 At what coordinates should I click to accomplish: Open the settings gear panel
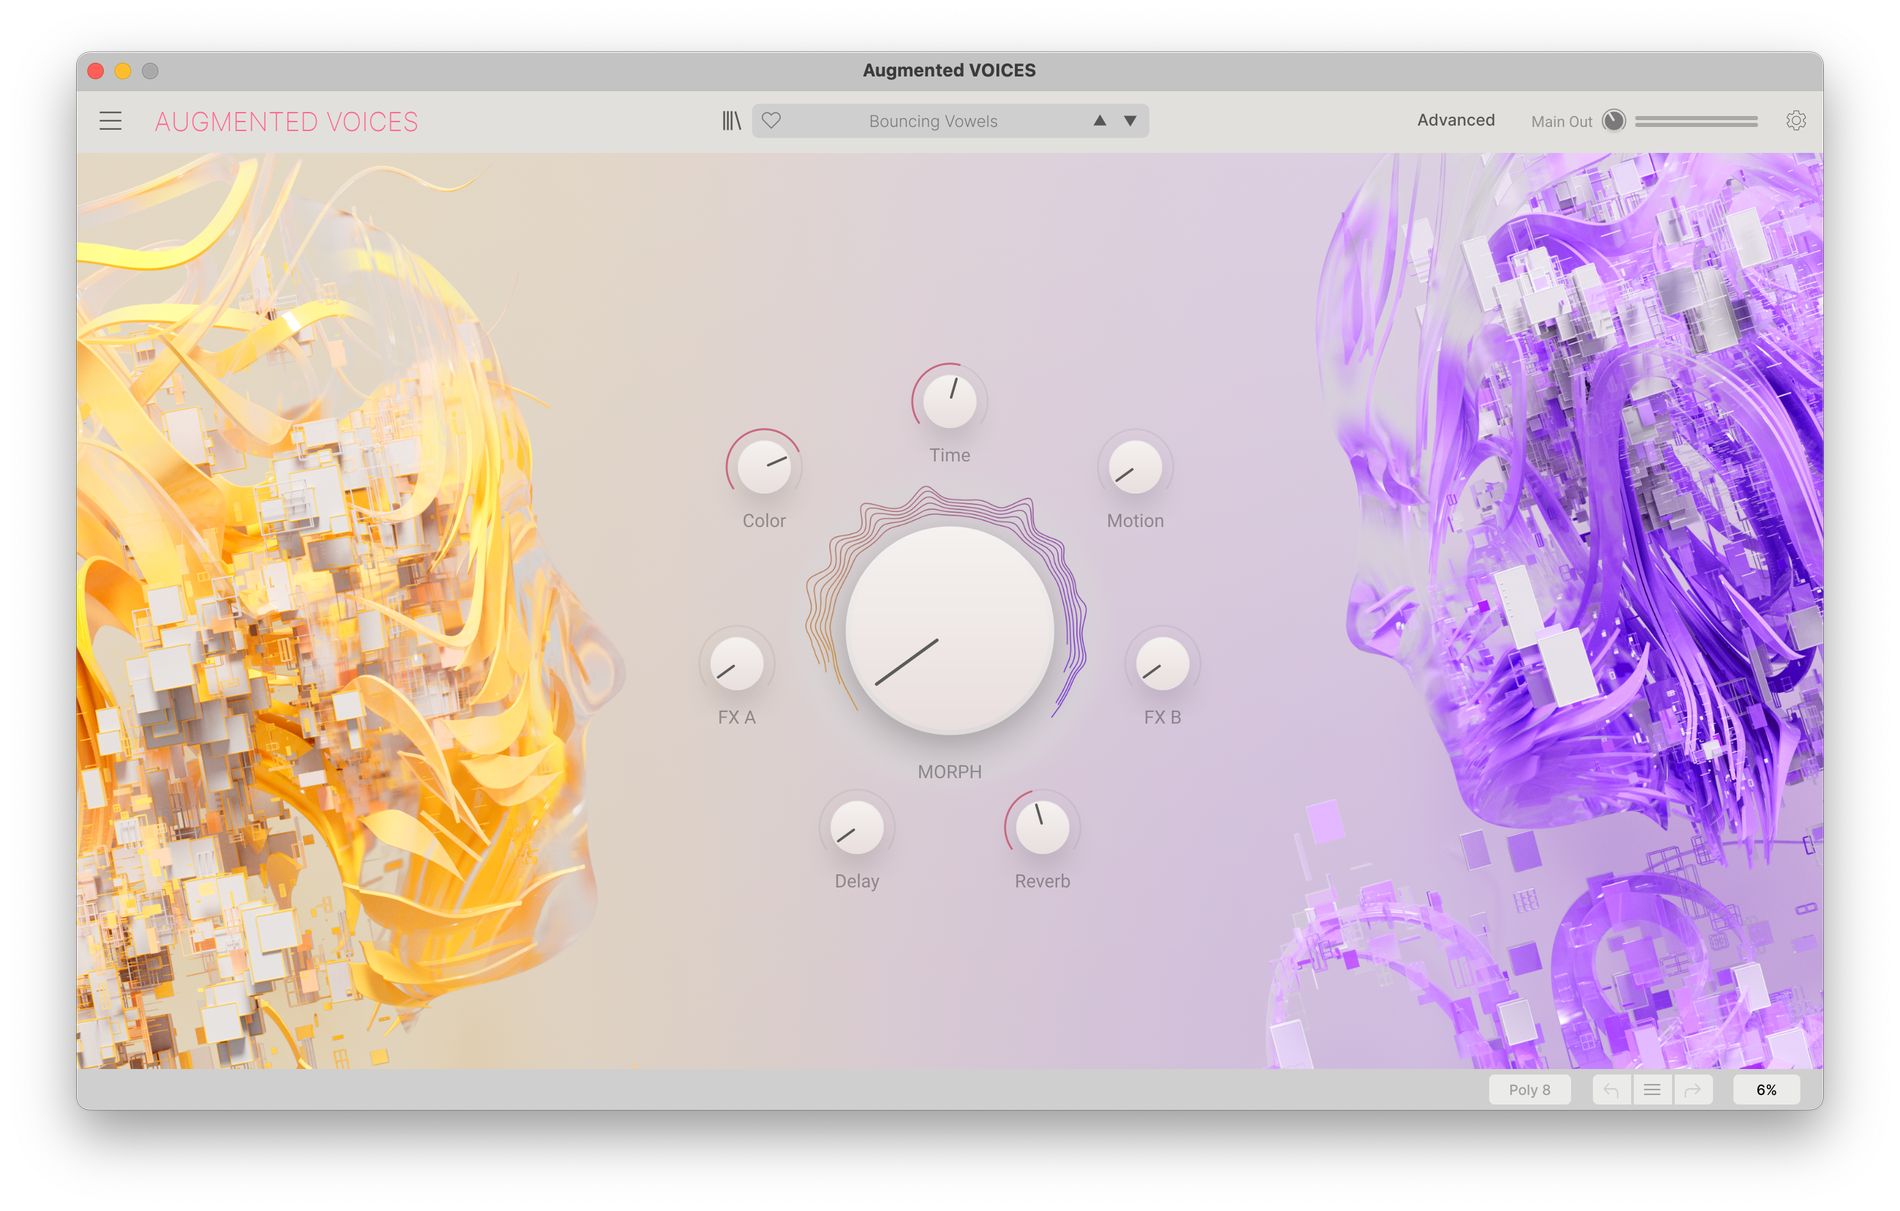click(x=1795, y=121)
